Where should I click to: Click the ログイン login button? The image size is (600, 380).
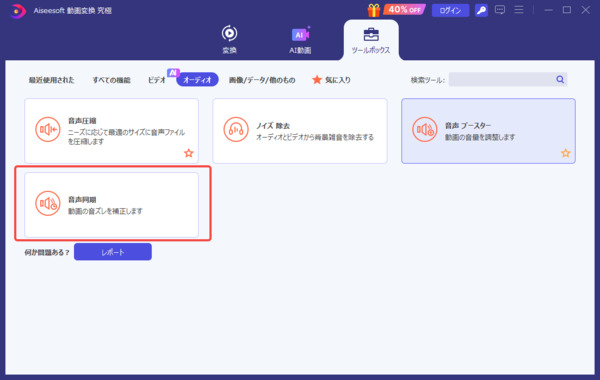pyautogui.click(x=450, y=10)
